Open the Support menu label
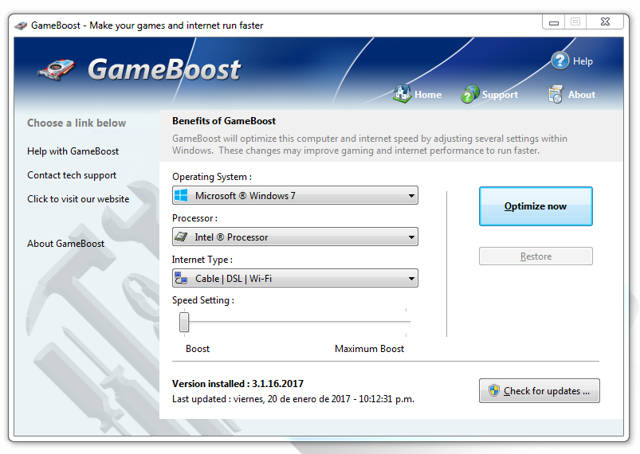This screenshot has height=454, width=640. point(500,95)
